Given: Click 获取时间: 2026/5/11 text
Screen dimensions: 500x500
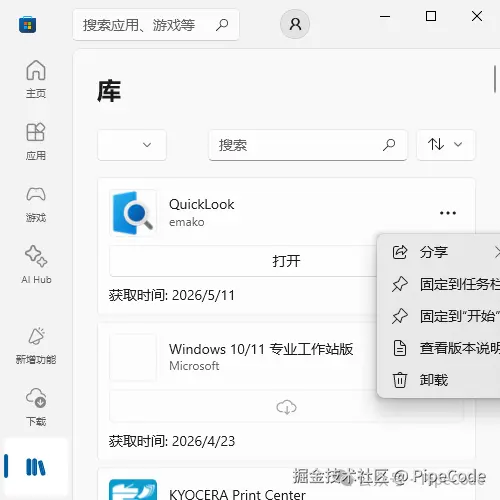Looking at the screenshot, I should coord(172,295).
